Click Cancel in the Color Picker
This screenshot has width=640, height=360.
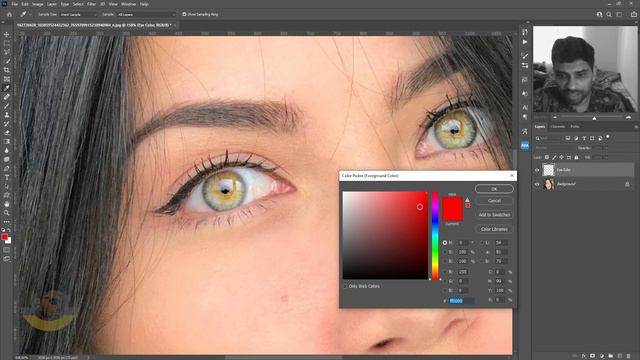tap(494, 201)
